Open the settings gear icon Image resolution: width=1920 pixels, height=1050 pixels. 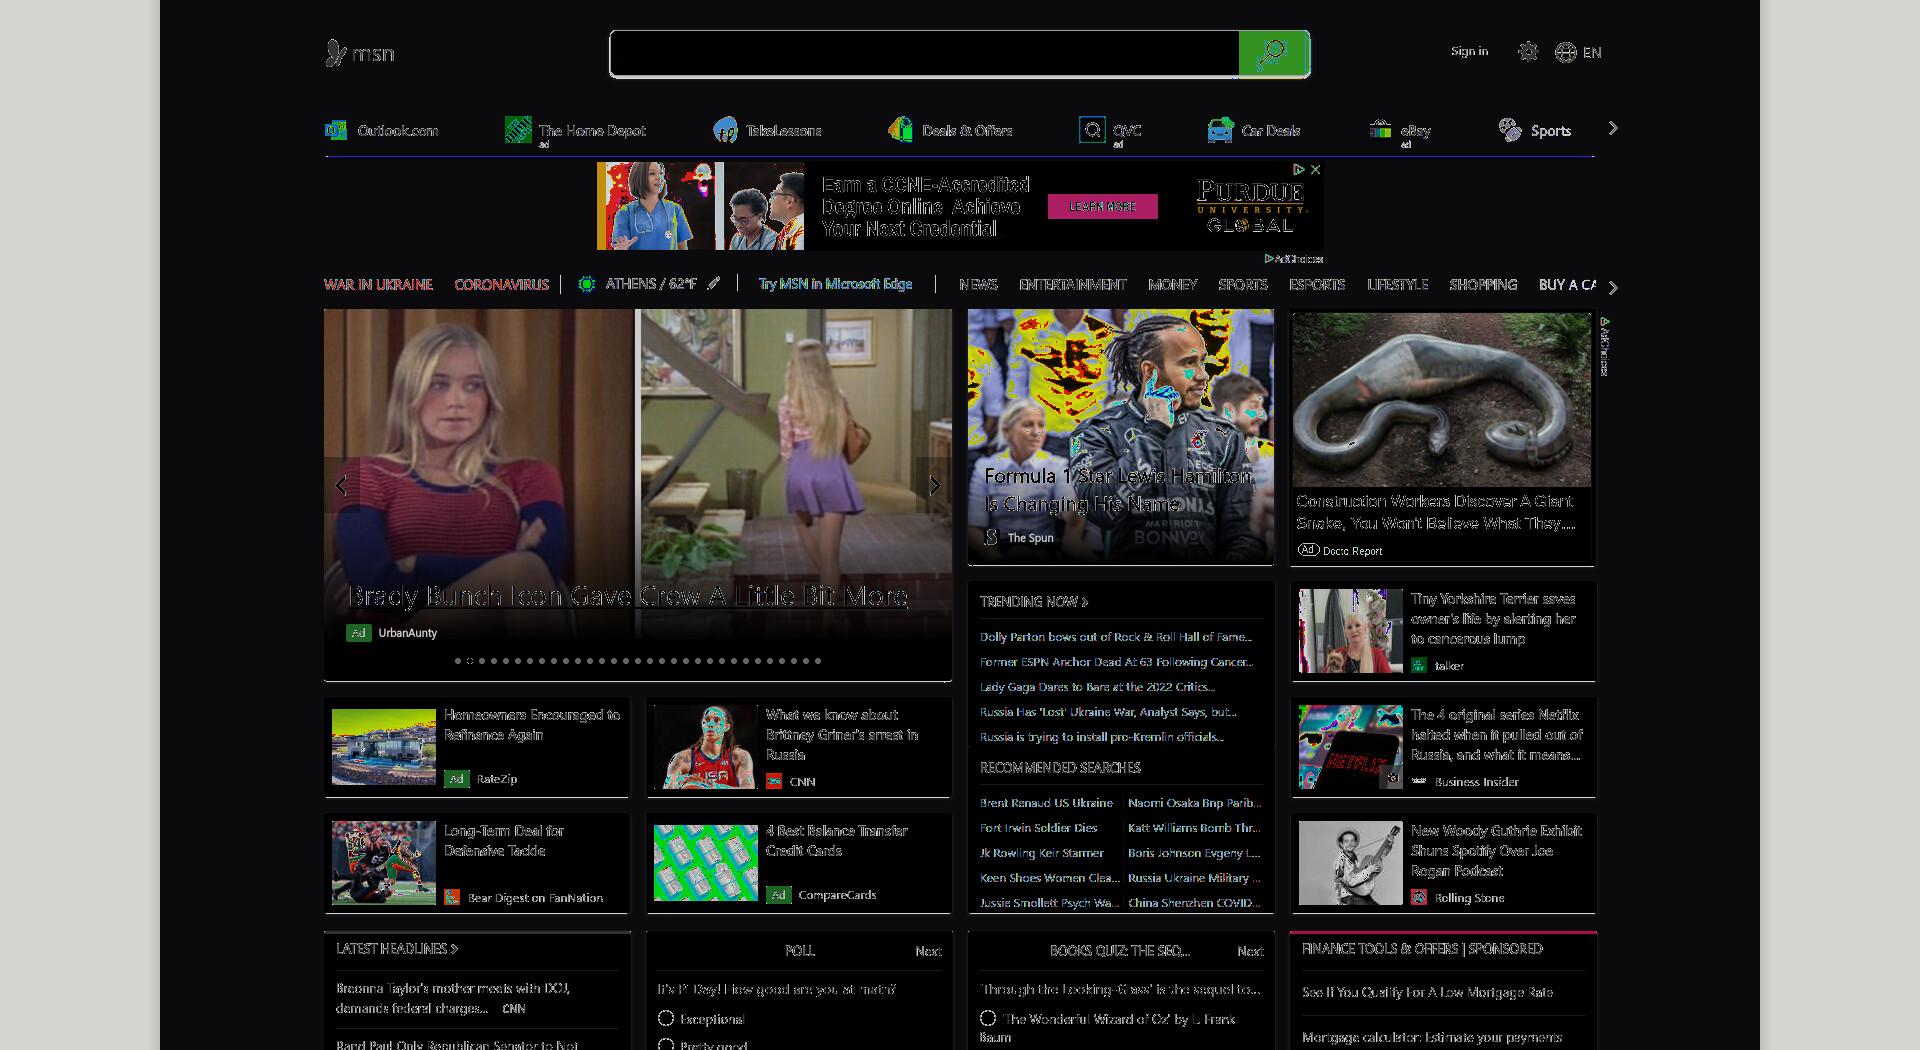pos(1527,52)
